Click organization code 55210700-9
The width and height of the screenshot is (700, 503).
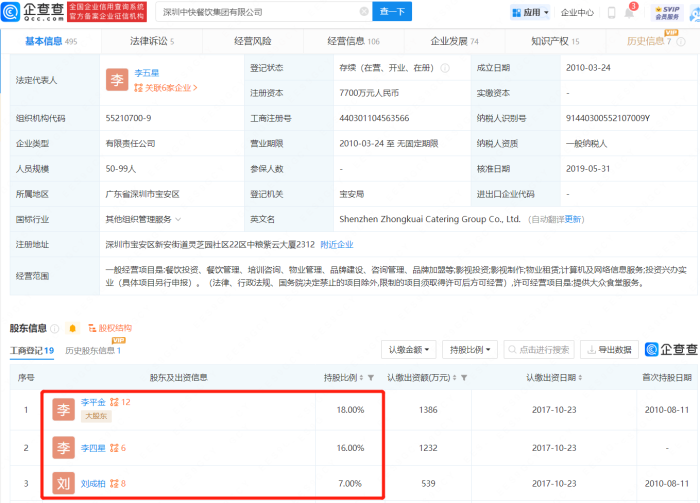(128, 118)
